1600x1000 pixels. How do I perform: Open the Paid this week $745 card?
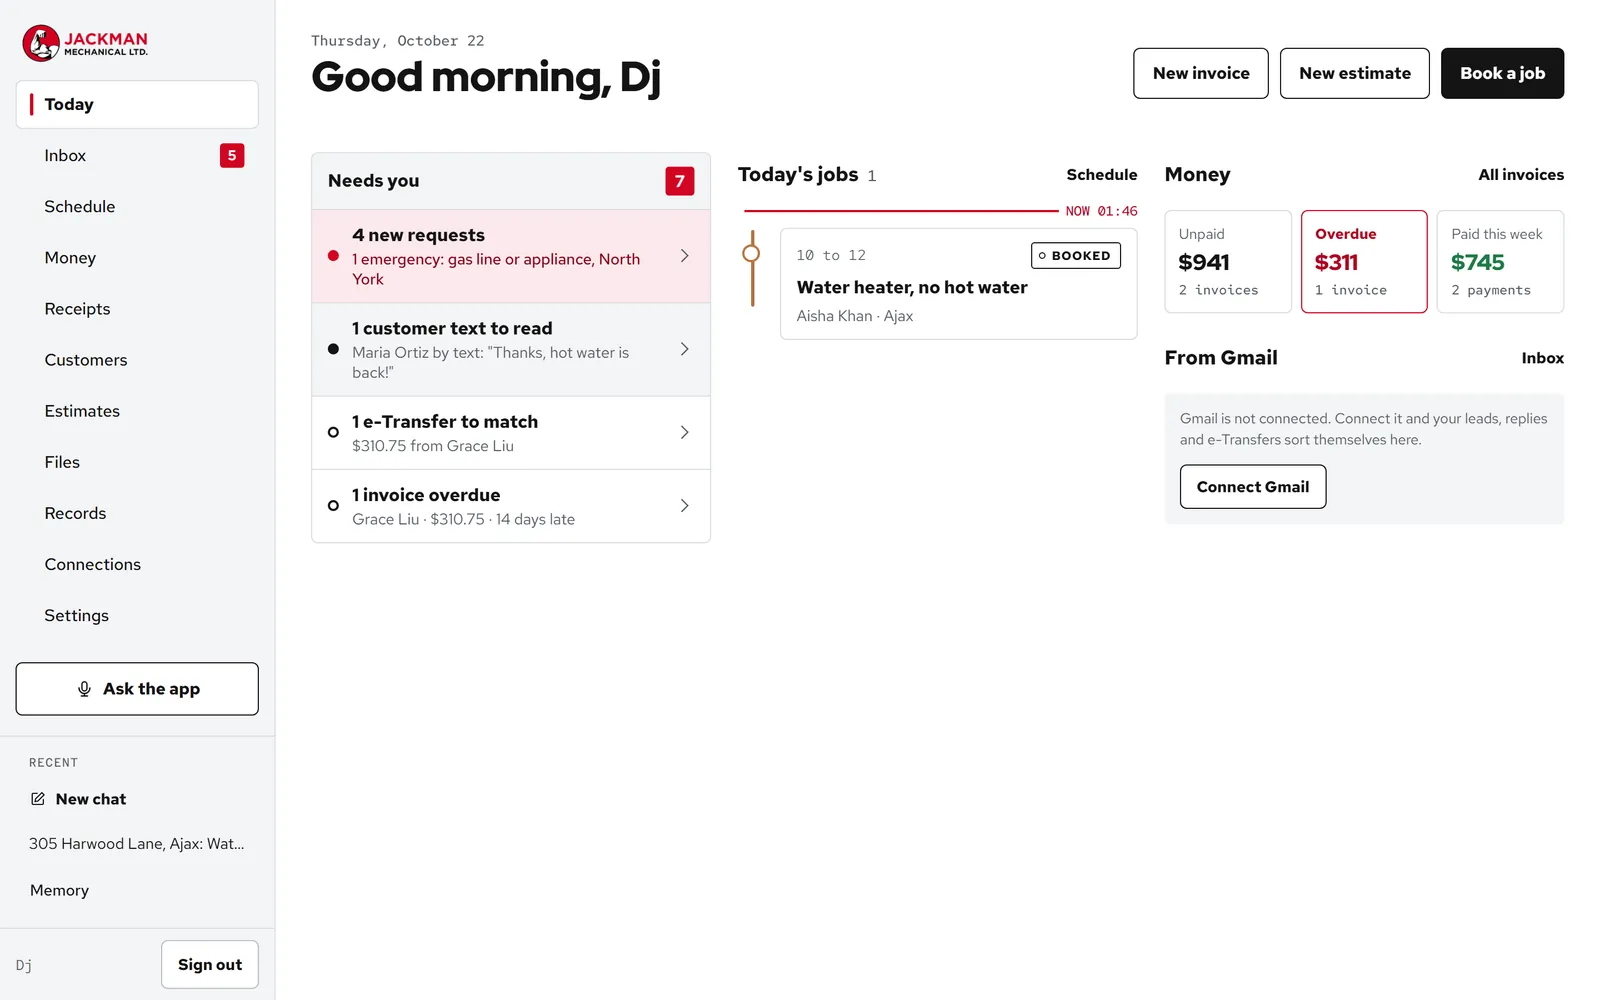1500,262
